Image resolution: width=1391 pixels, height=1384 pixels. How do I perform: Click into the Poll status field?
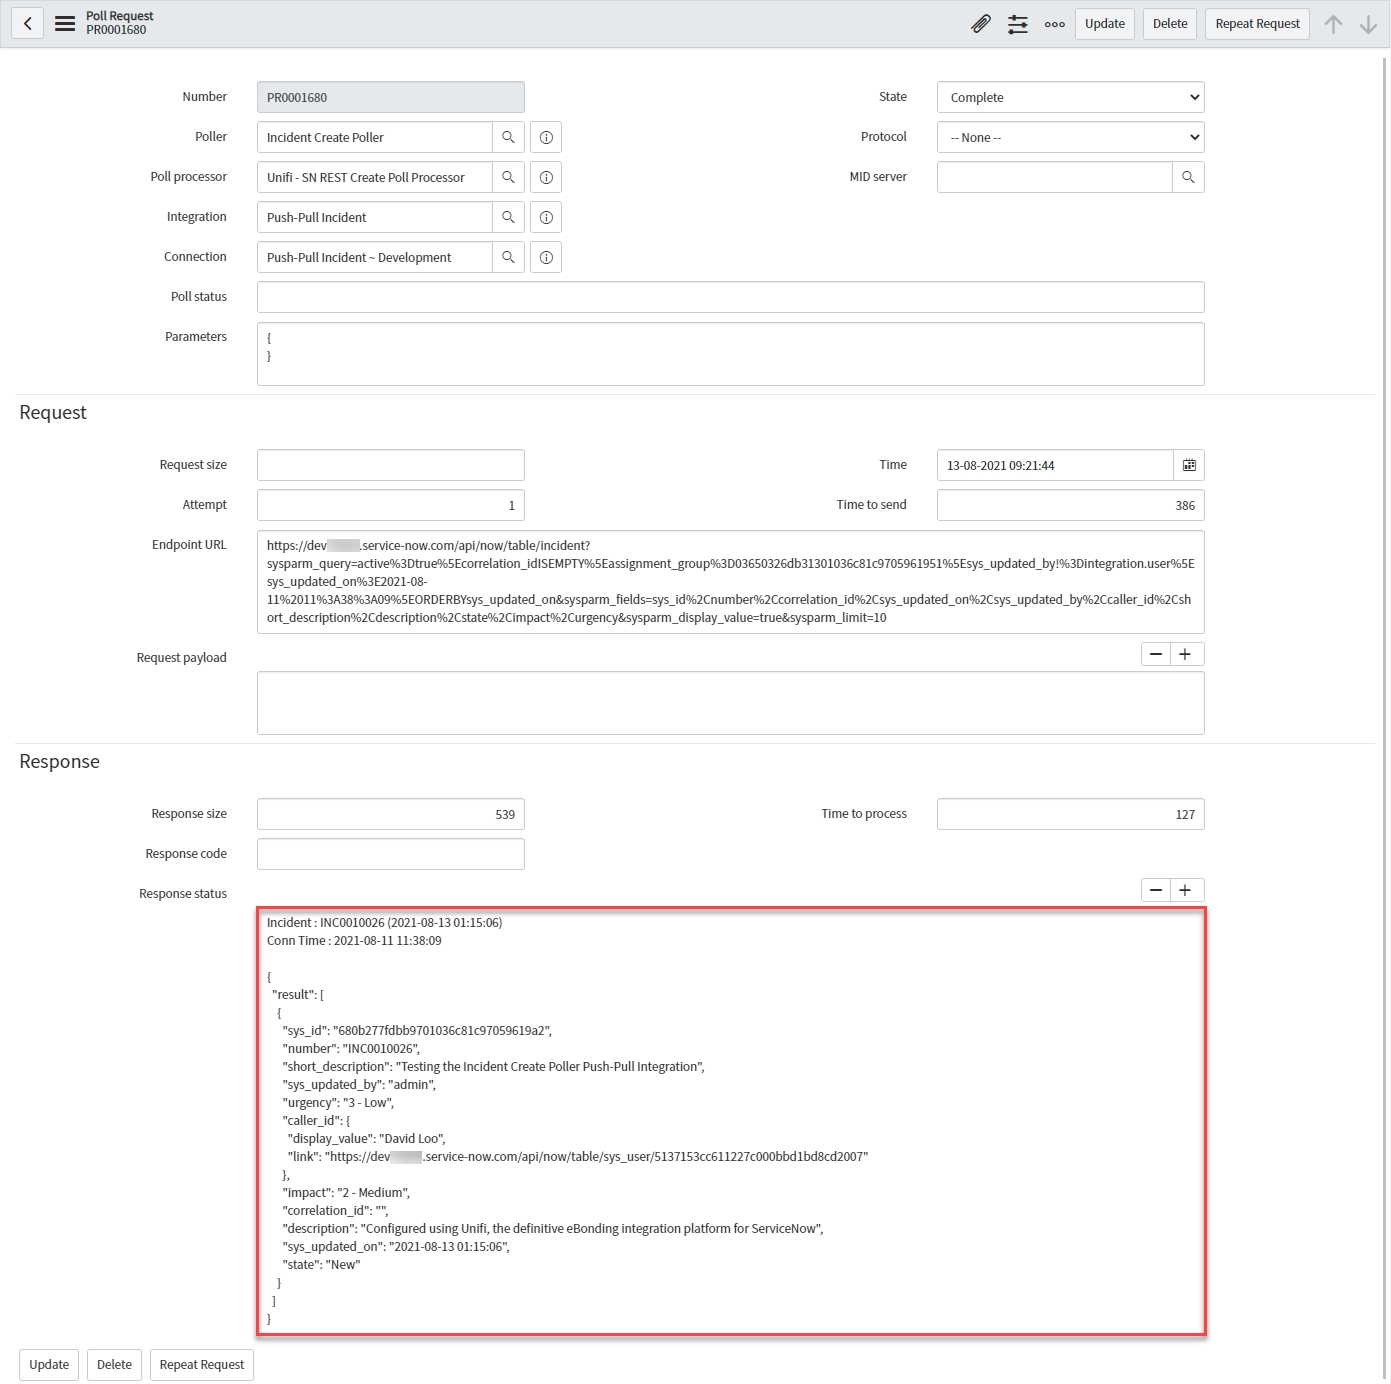[730, 297]
